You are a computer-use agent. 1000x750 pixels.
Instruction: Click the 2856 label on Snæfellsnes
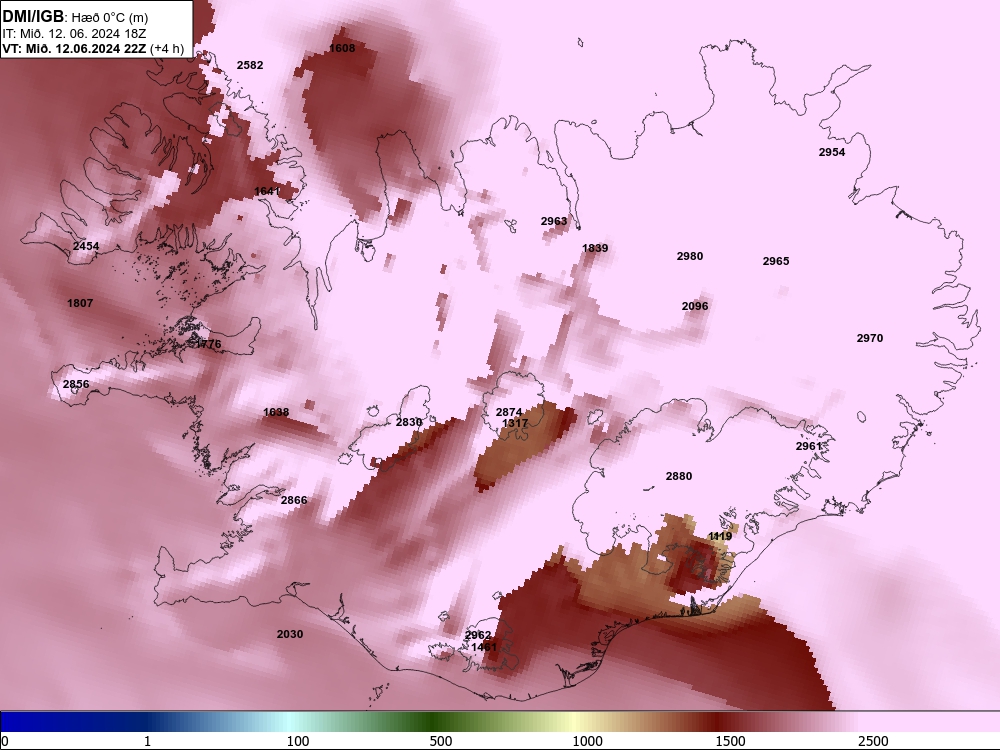[76, 384]
